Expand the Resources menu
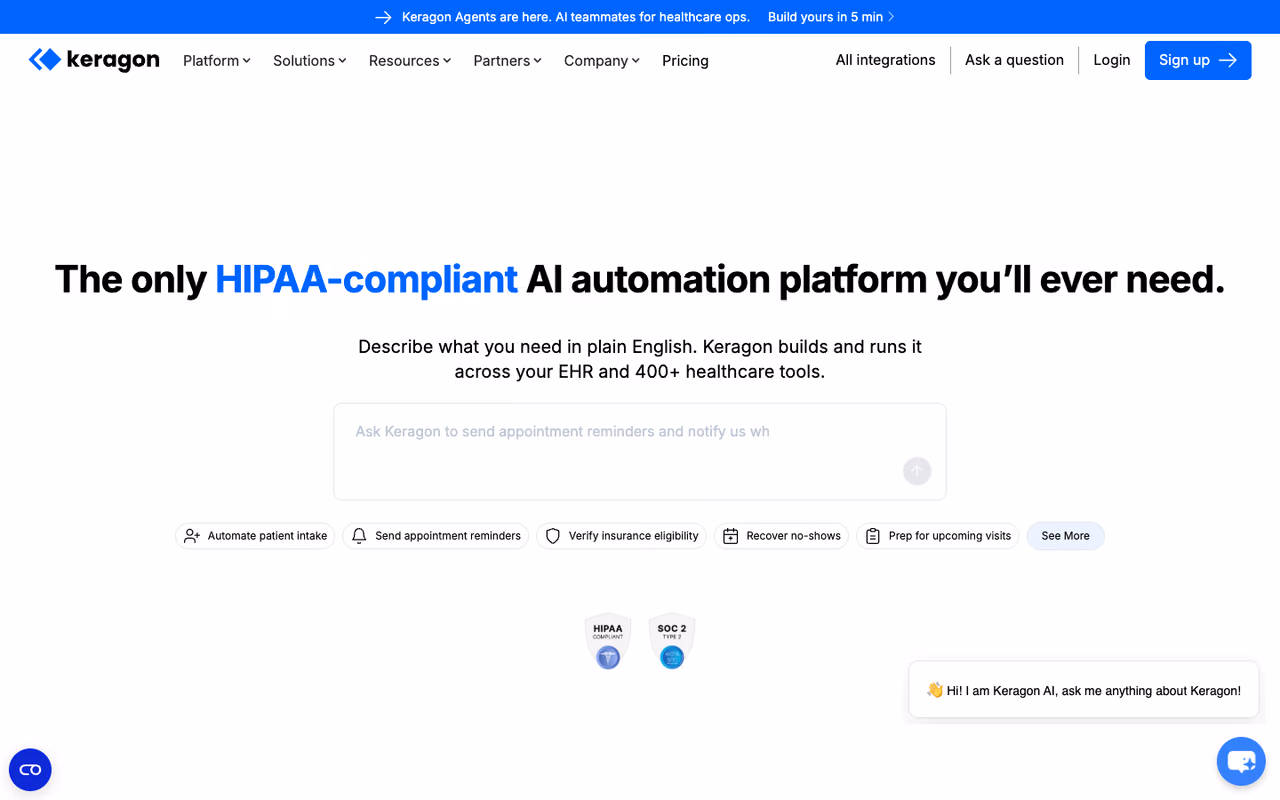The height and width of the screenshot is (800, 1280). 410,61
